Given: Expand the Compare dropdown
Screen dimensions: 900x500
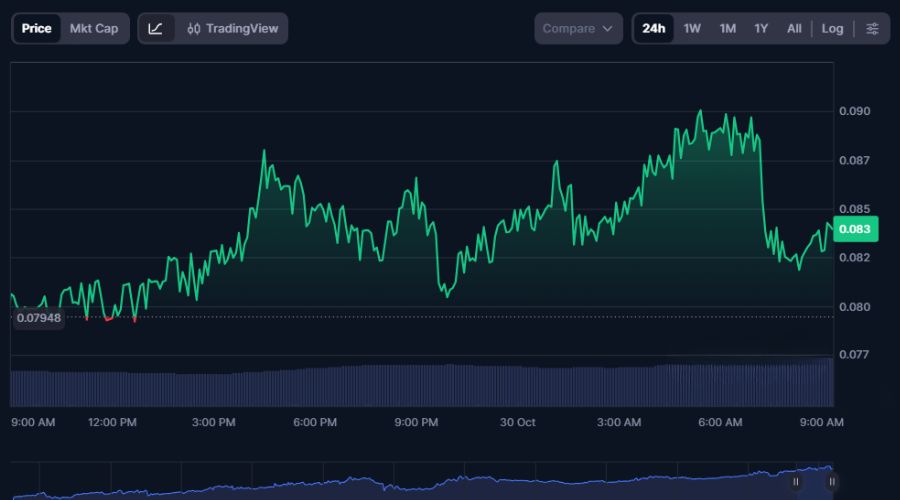Looking at the screenshot, I should [578, 29].
